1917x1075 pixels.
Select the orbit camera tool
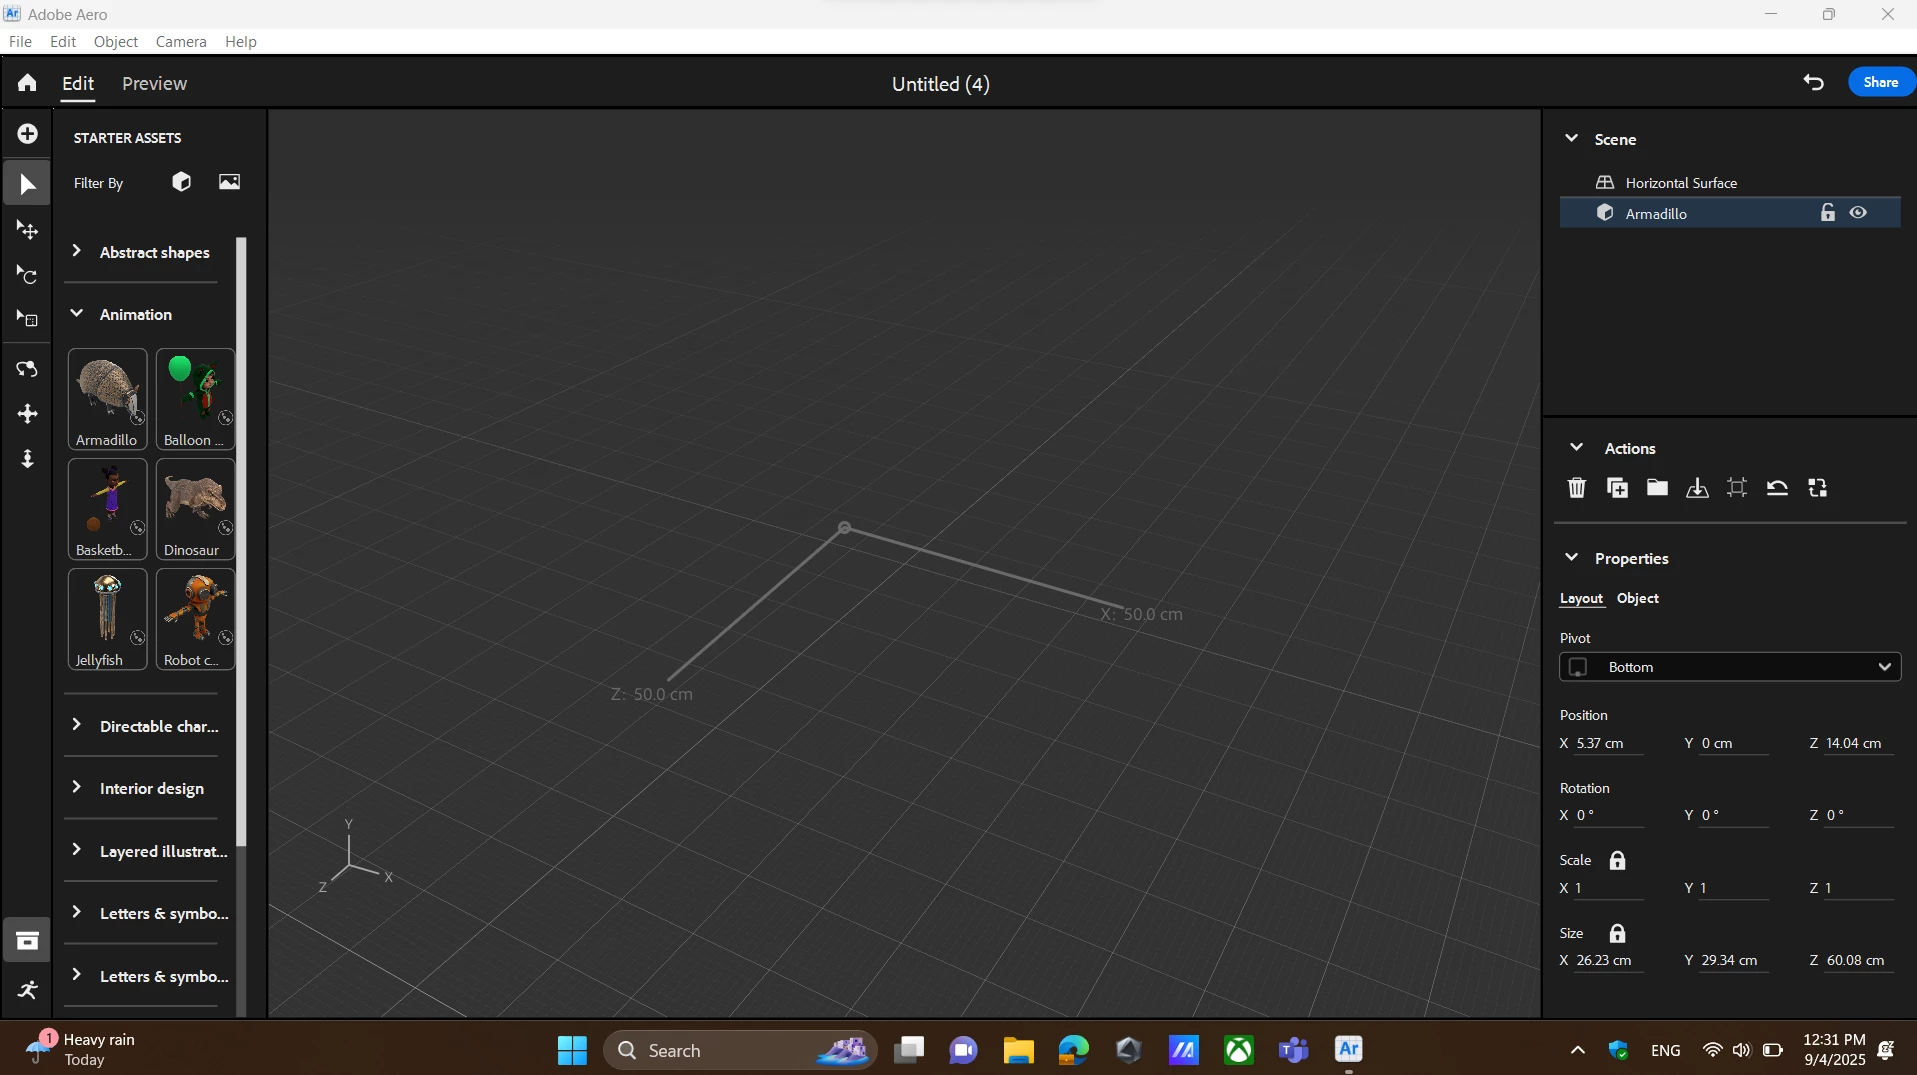[x=27, y=369]
